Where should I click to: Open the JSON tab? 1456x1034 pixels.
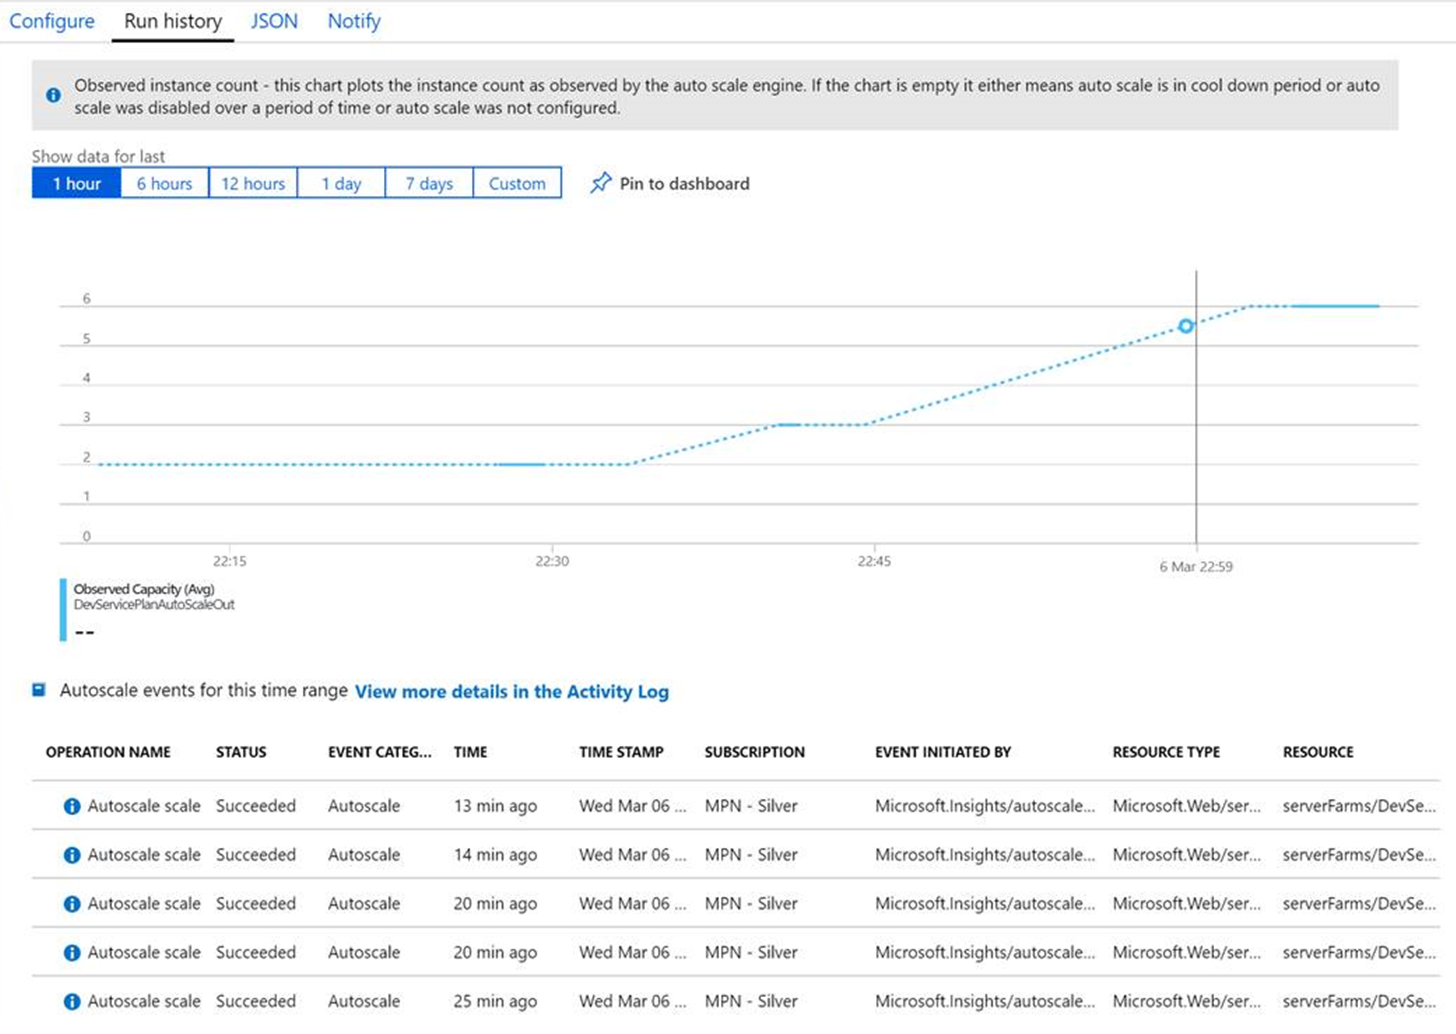pos(274,21)
